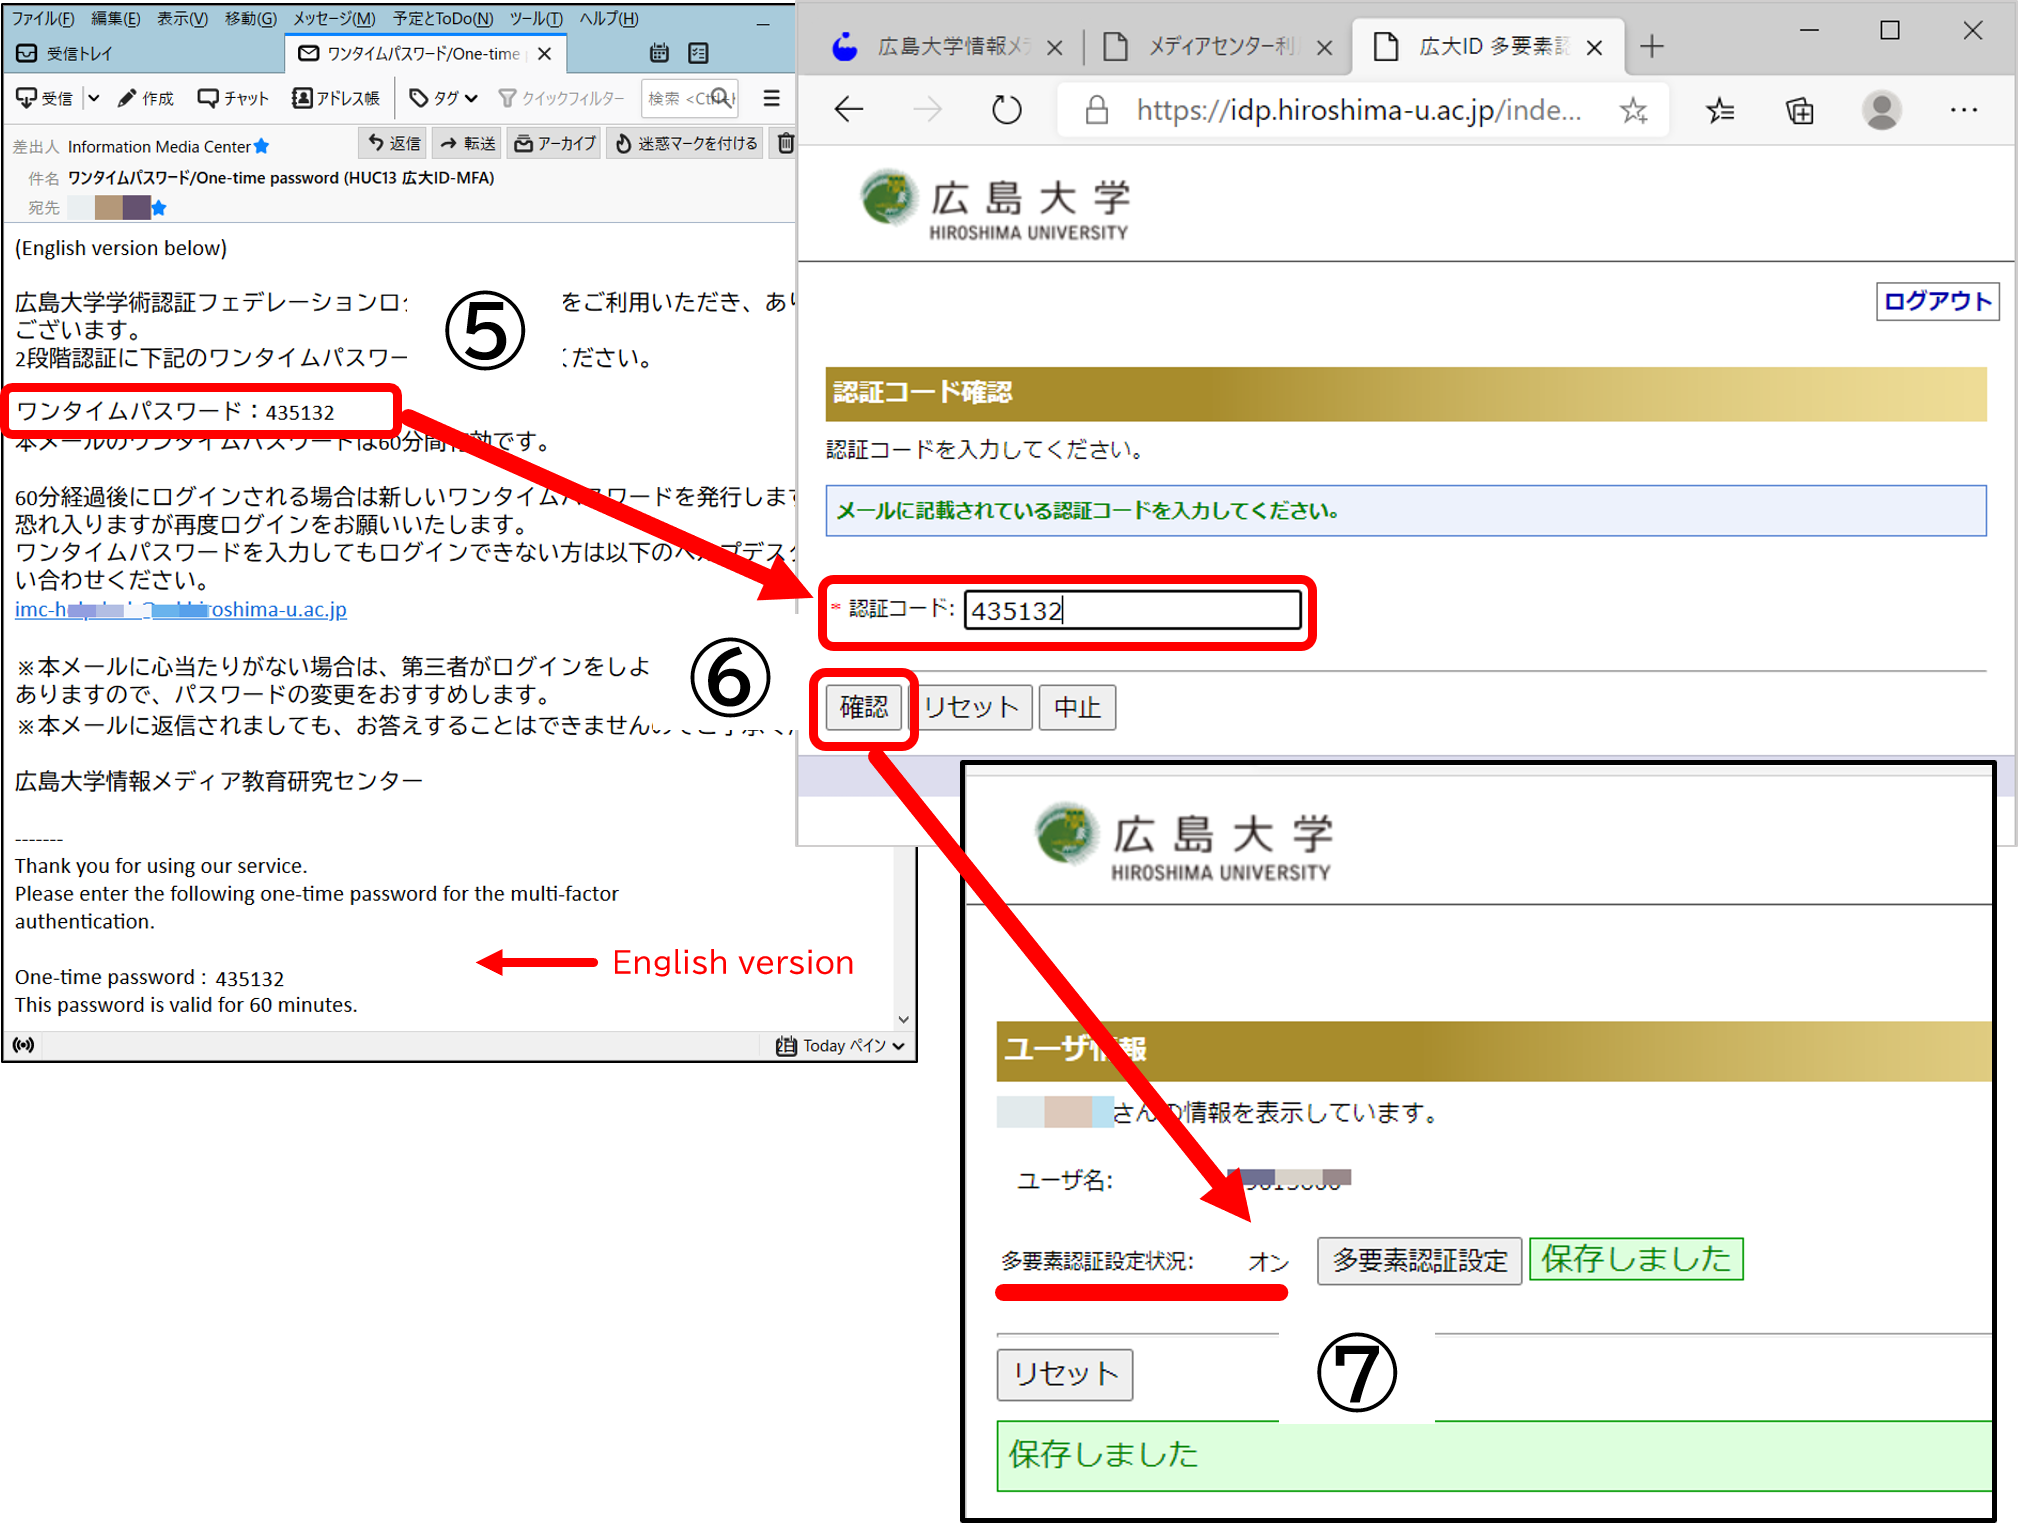Image resolution: width=2018 pixels, height=1523 pixels.
Task: Add this page to favorites star
Action: pos(1634,110)
